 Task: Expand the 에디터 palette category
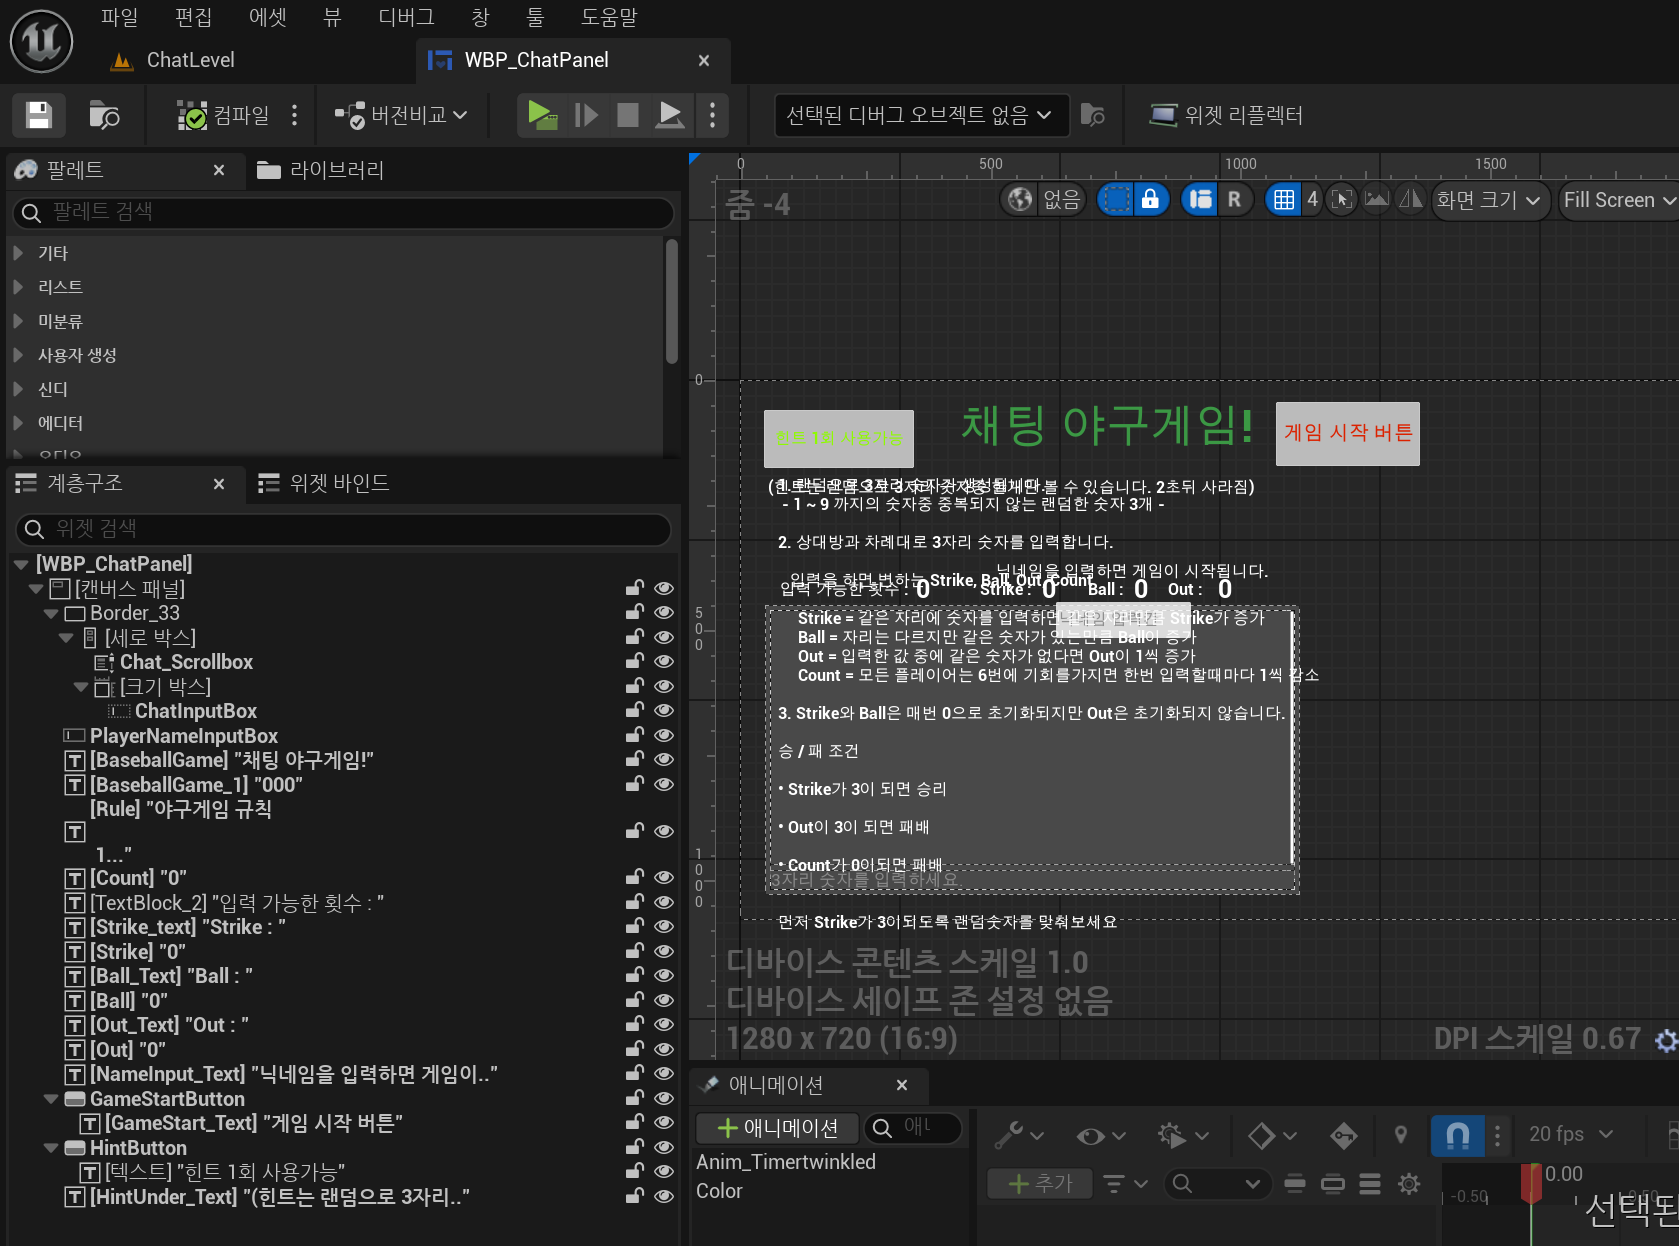tap(18, 423)
